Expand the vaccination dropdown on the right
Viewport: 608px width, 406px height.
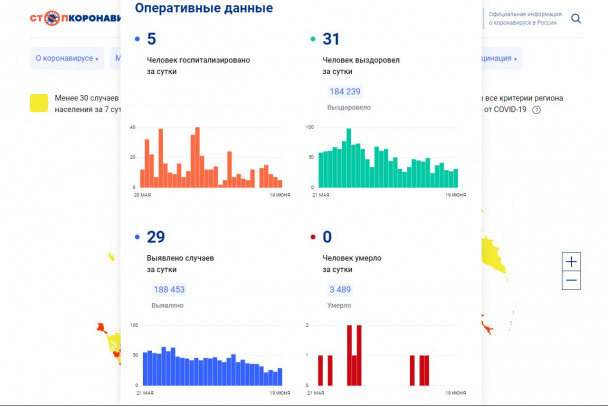point(500,58)
